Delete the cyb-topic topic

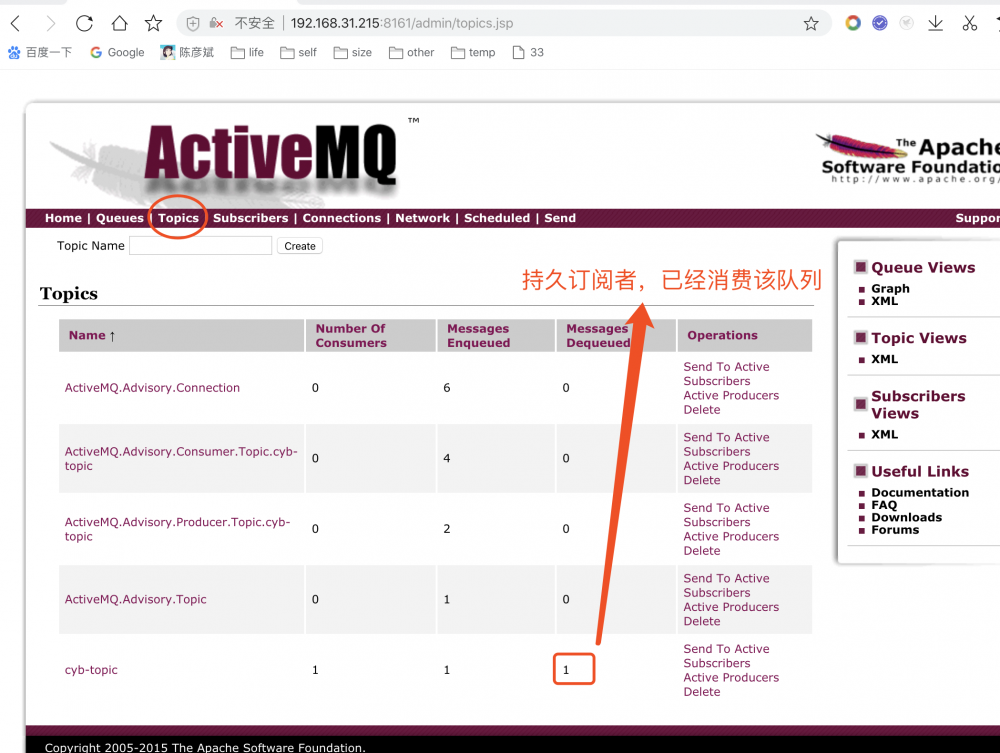click(x=701, y=691)
